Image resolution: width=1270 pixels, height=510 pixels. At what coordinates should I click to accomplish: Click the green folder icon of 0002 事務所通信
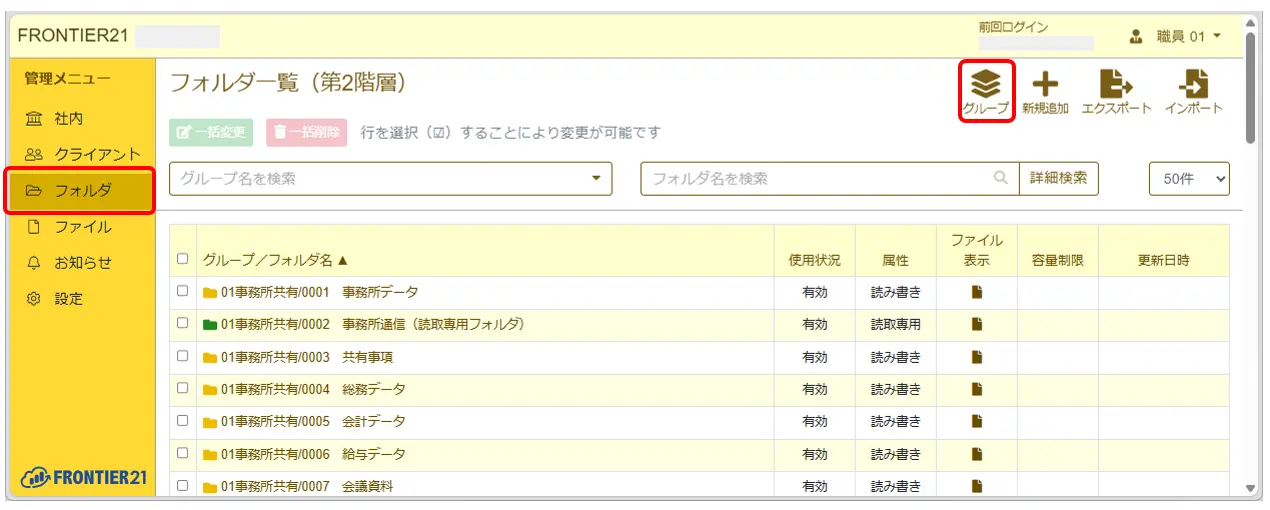coord(210,325)
